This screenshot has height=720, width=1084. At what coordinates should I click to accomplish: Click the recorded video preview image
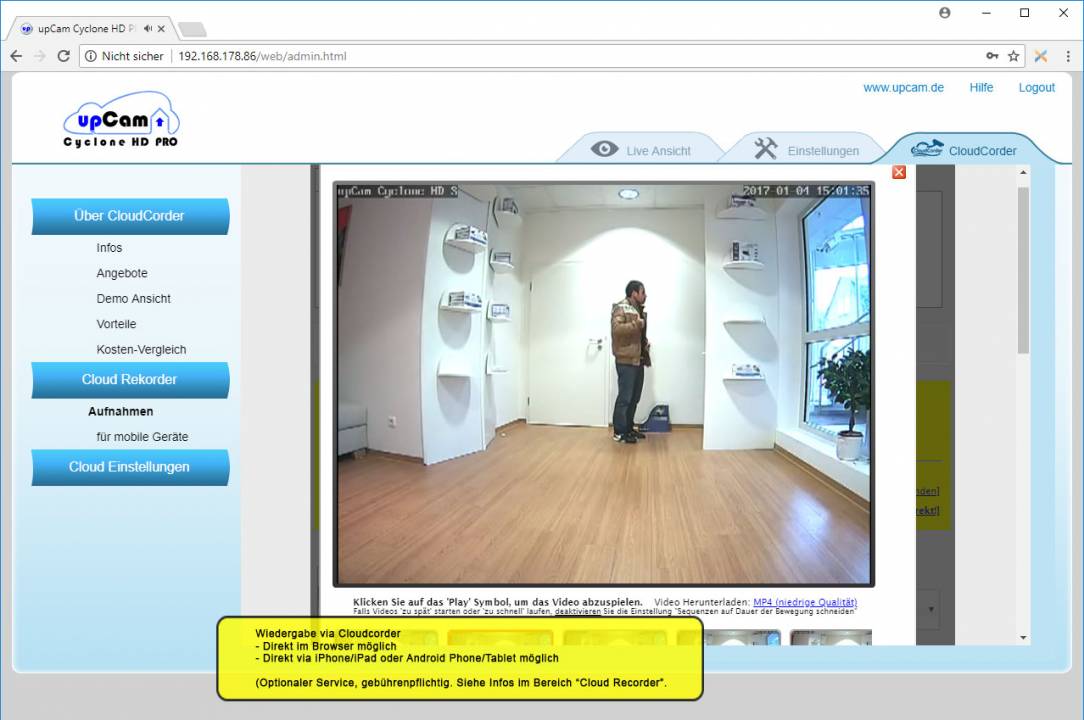[x=604, y=385]
